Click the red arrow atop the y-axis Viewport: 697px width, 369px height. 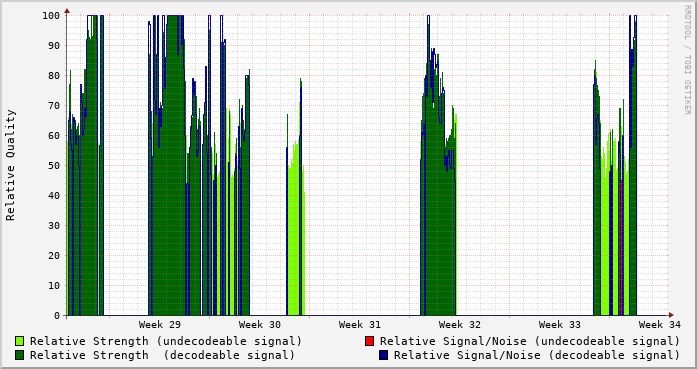point(67,11)
